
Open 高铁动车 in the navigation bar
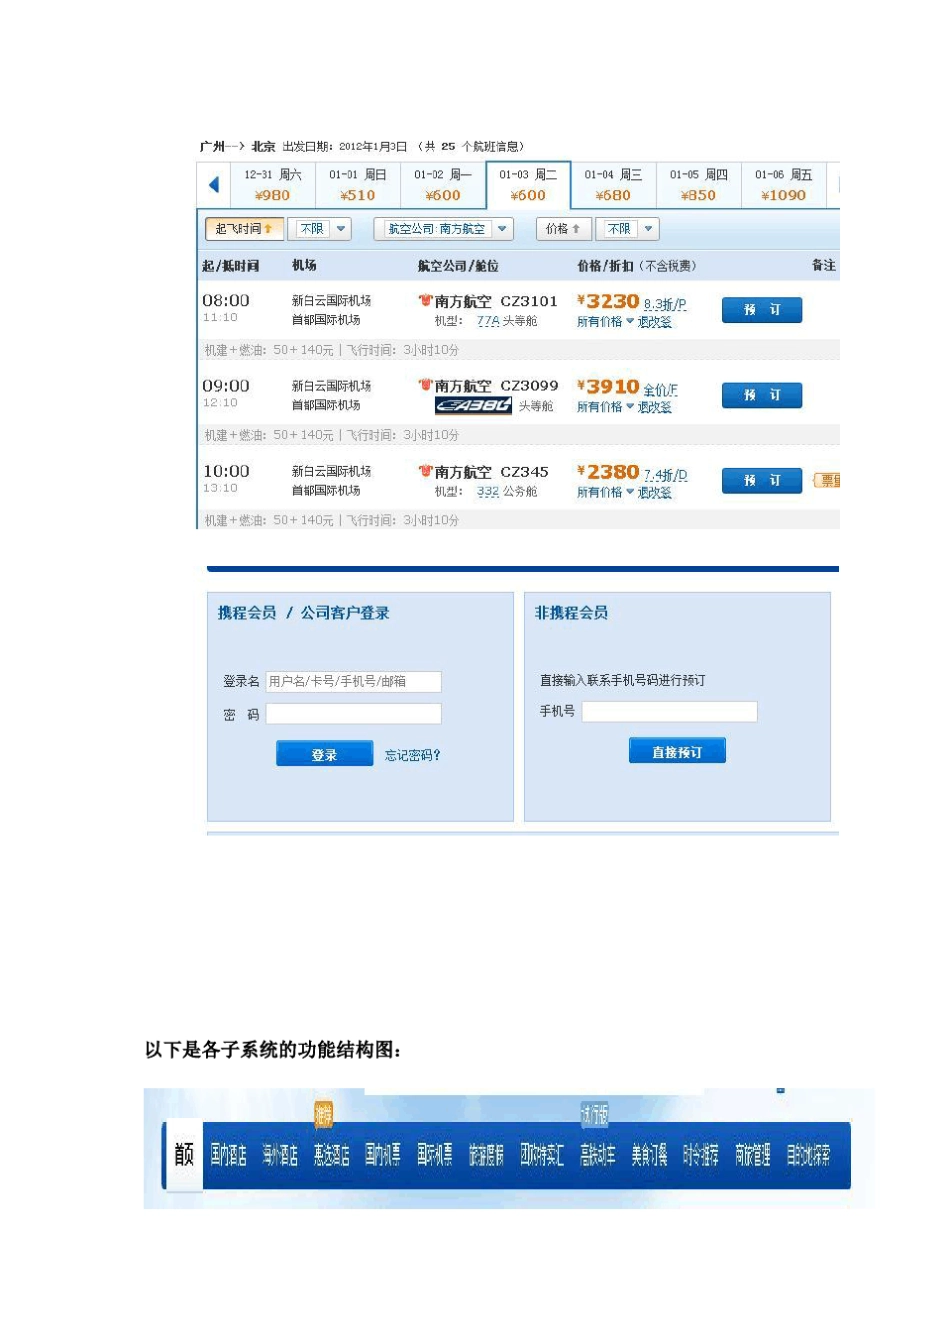coord(598,1156)
